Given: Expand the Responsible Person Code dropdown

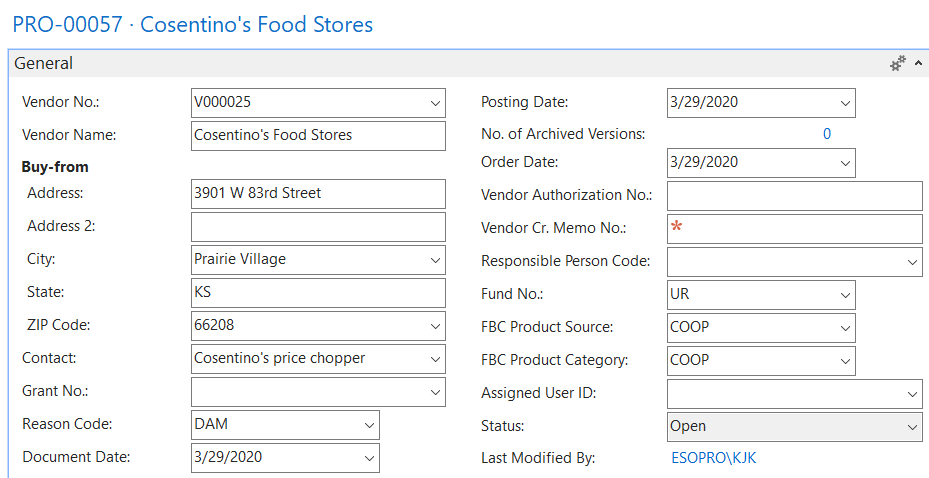Looking at the screenshot, I should [912, 262].
